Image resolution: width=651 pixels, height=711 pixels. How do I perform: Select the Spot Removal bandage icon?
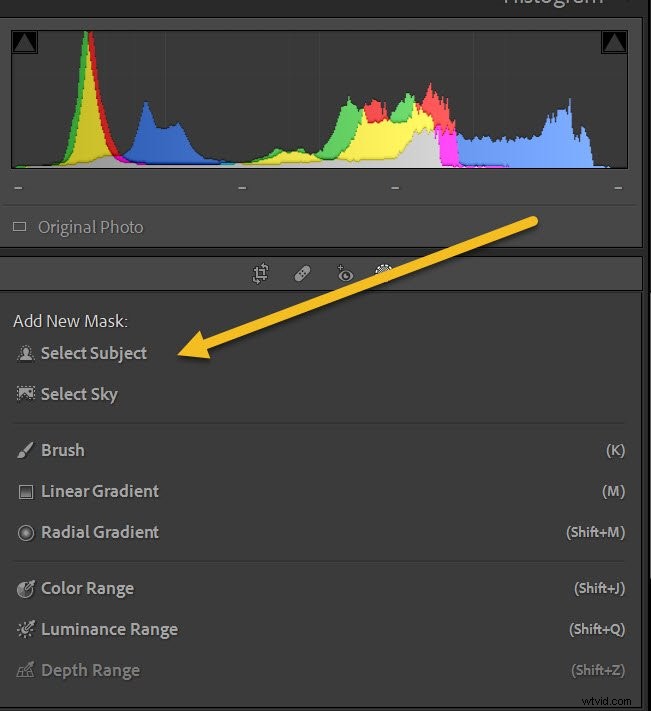coord(302,274)
